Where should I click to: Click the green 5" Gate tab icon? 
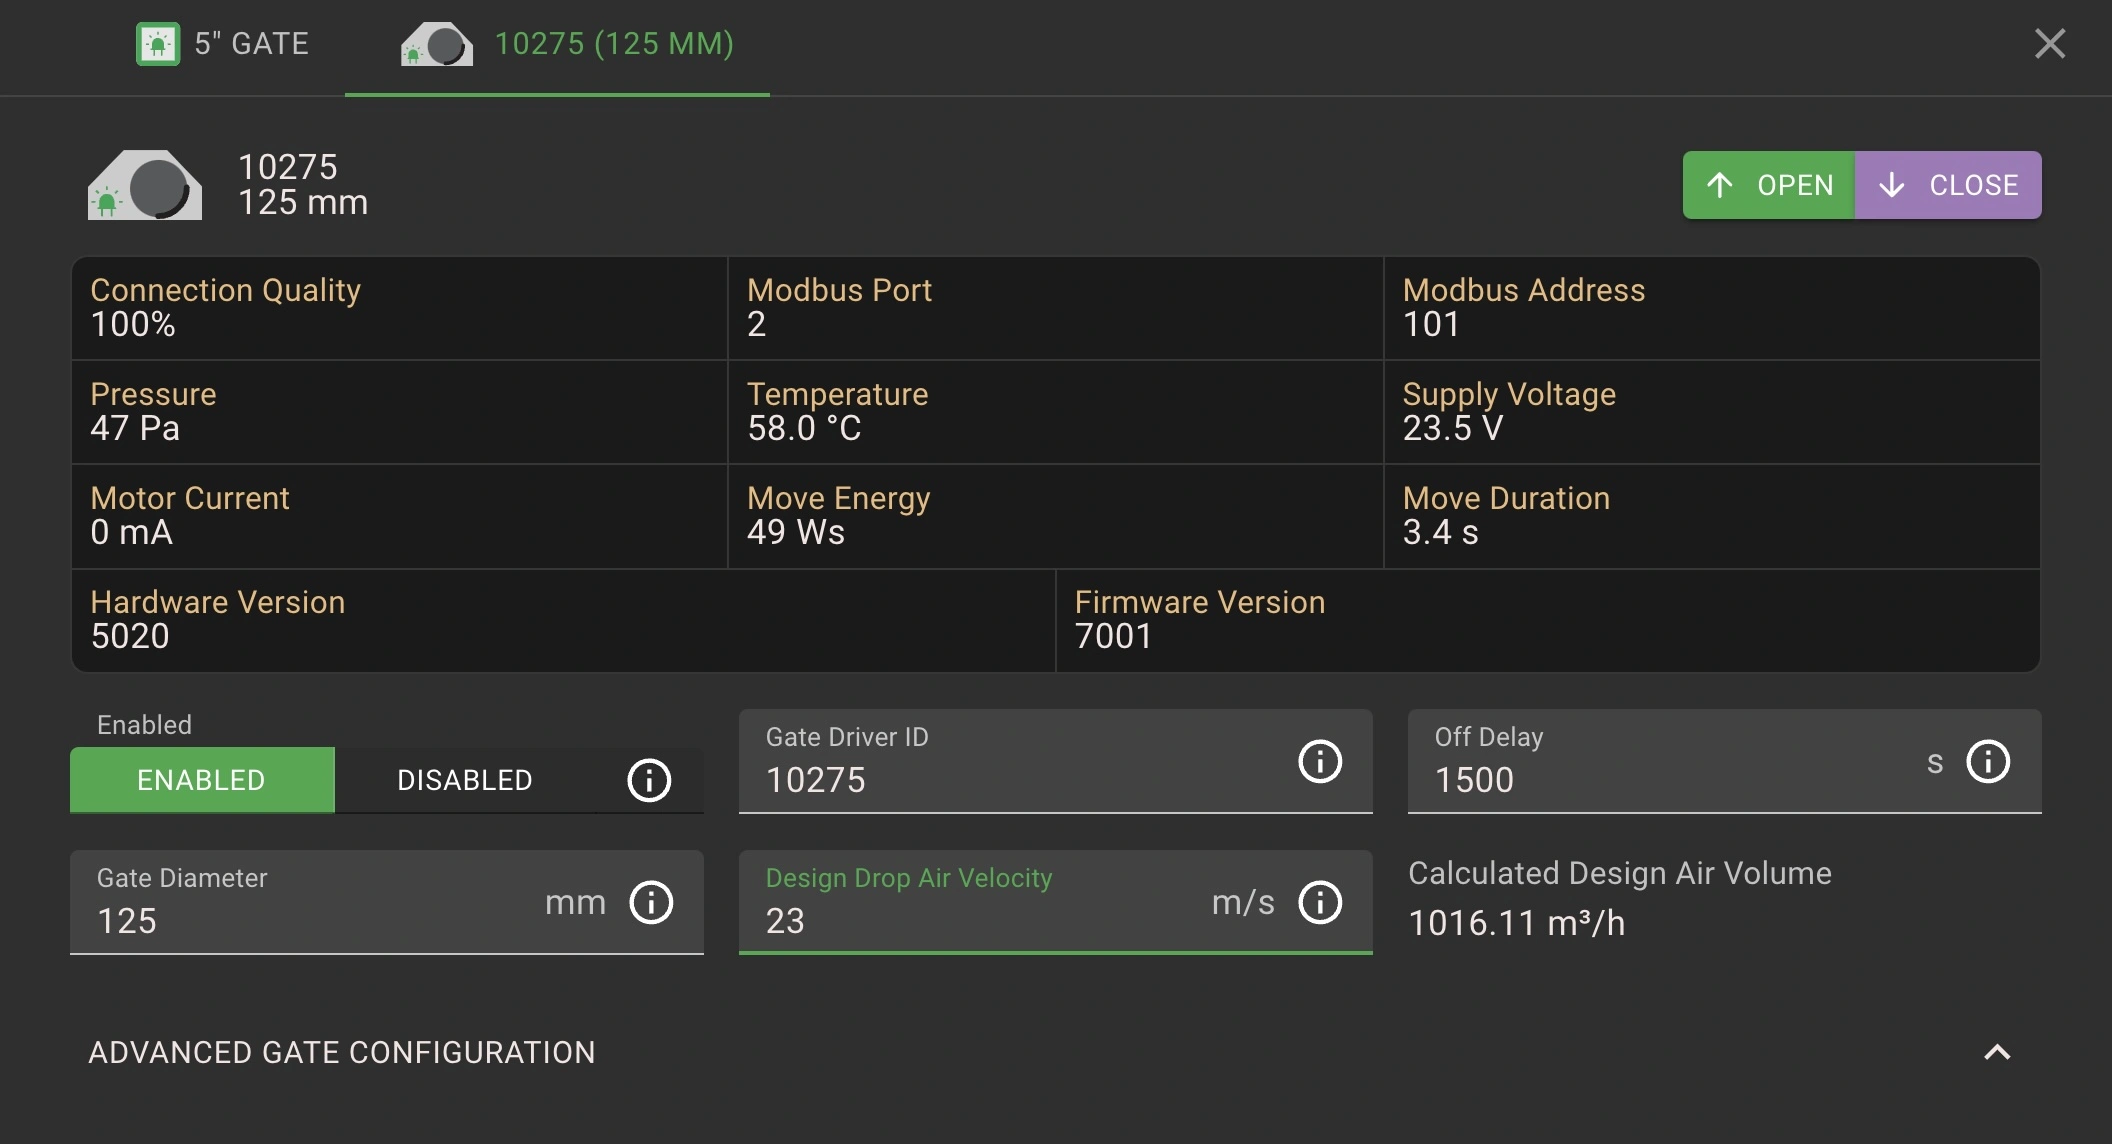click(158, 44)
